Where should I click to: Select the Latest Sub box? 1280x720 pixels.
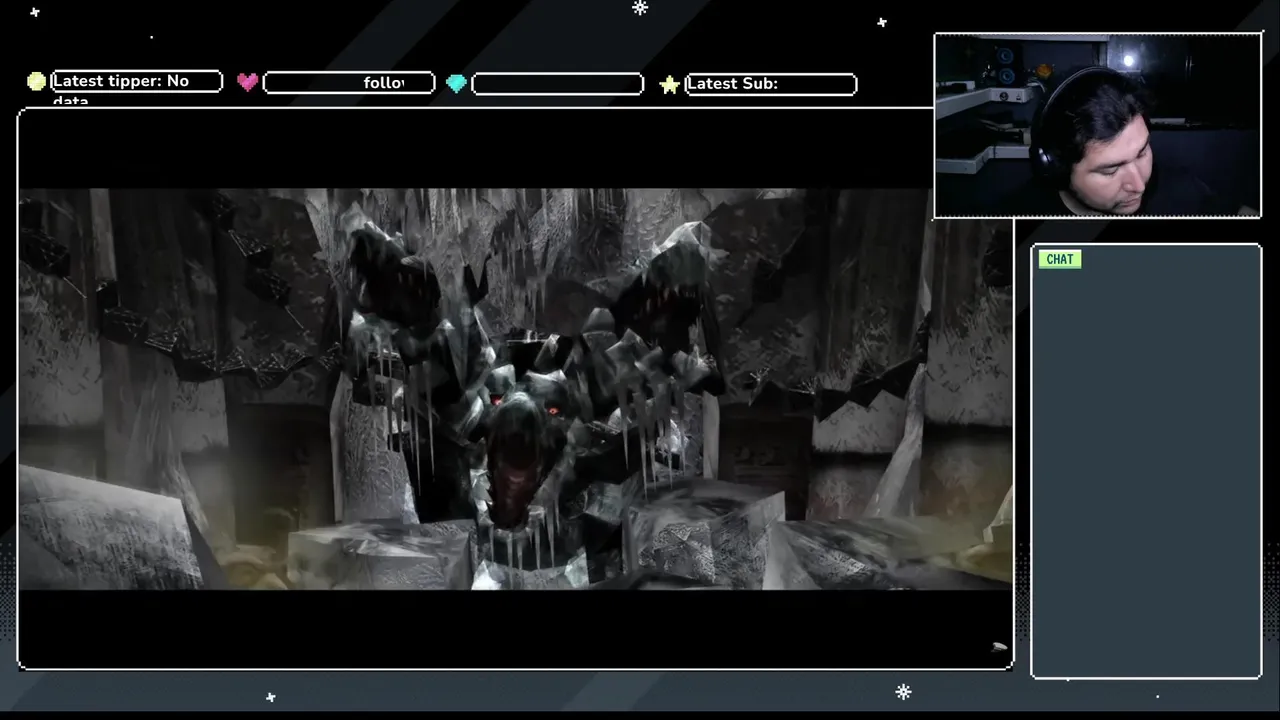point(771,84)
